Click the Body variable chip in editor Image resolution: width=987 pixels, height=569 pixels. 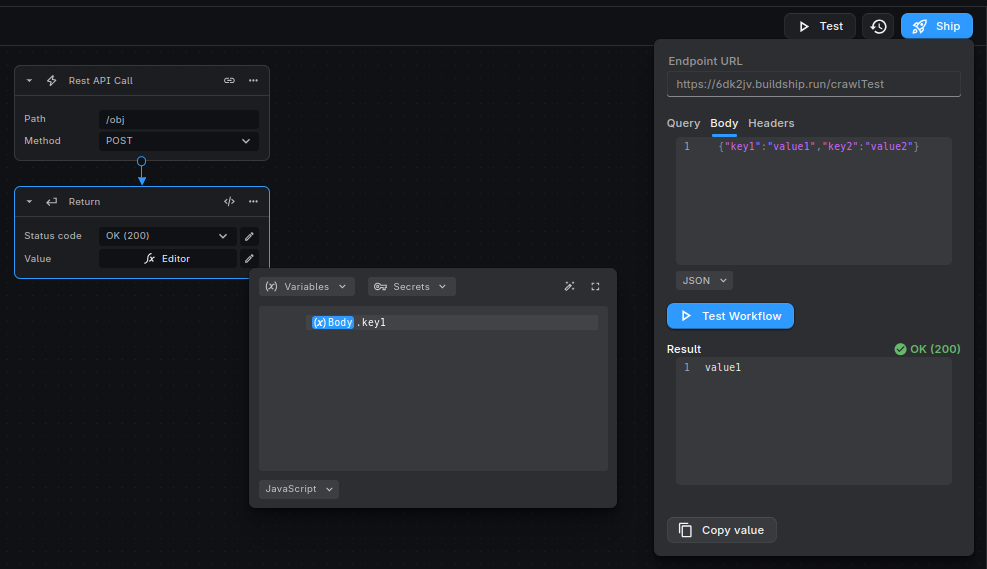pyautogui.click(x=333, y=322)
